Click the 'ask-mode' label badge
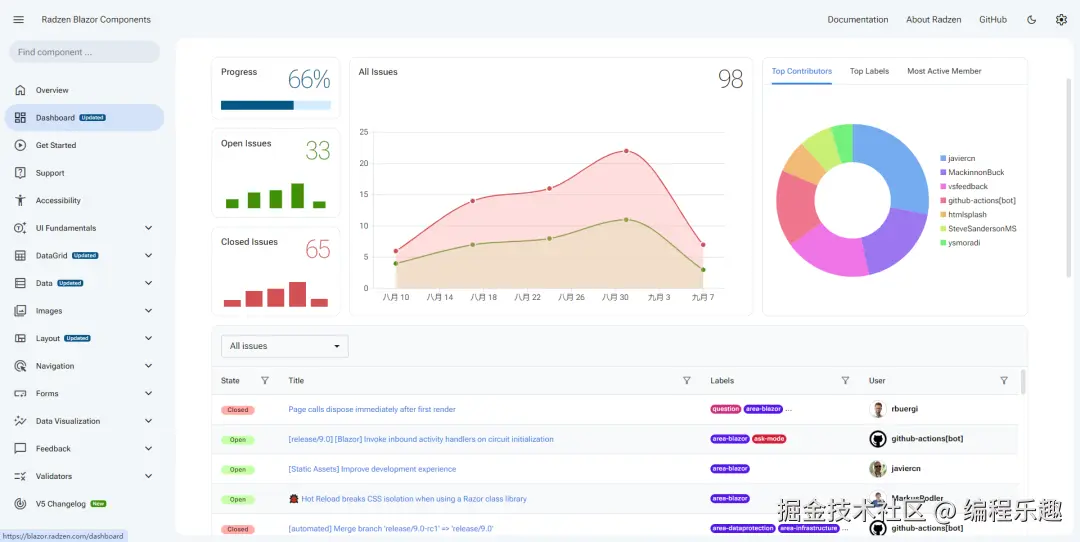 tap(769, 439)
